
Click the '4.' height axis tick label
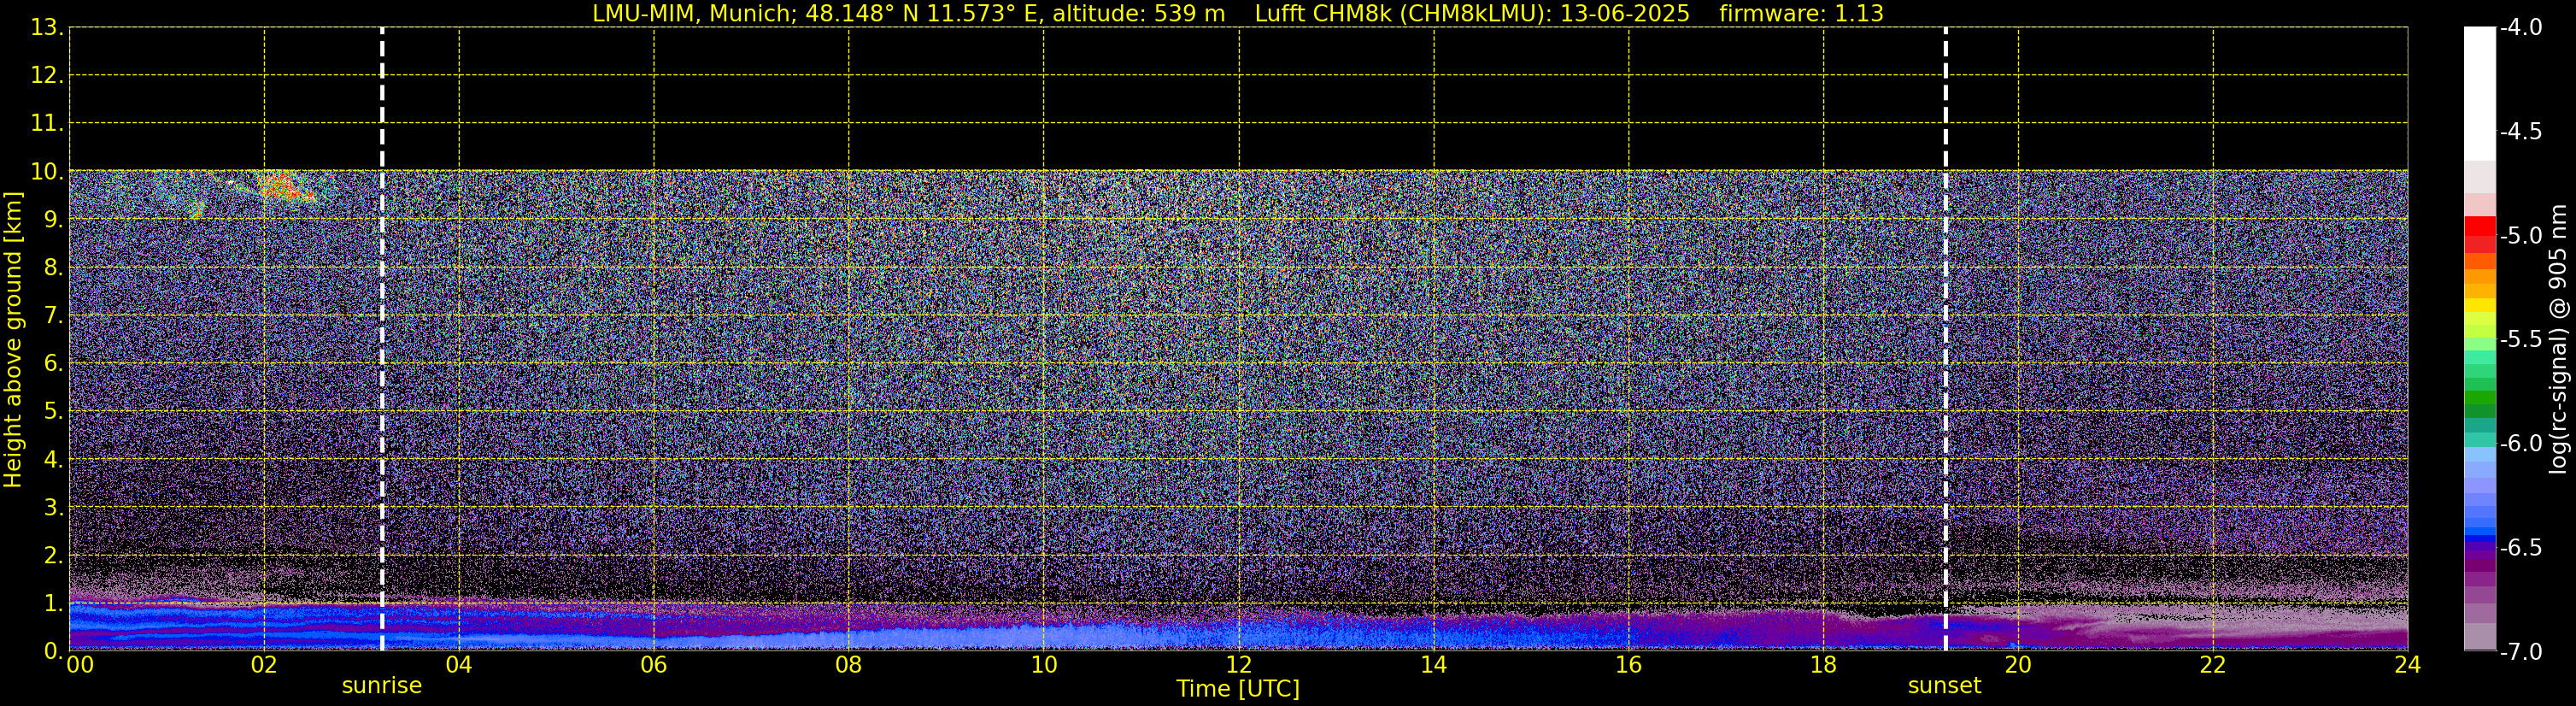53,460
